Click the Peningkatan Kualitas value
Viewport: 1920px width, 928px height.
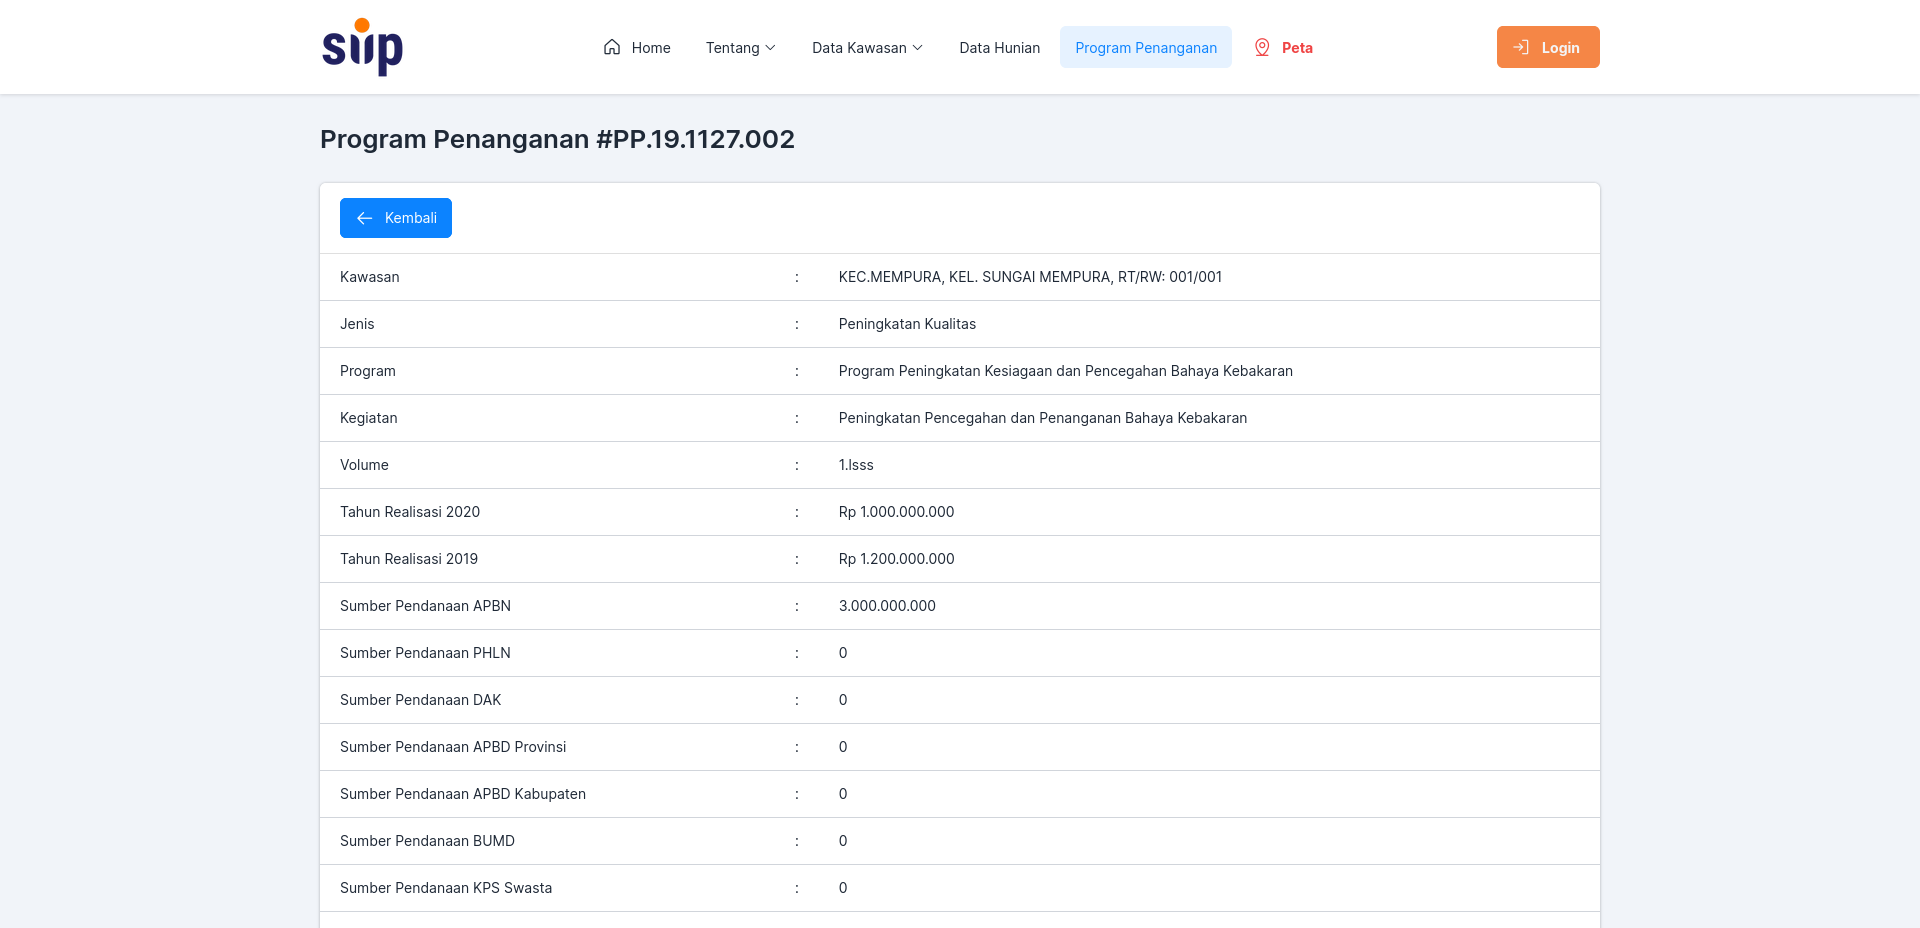907,324
